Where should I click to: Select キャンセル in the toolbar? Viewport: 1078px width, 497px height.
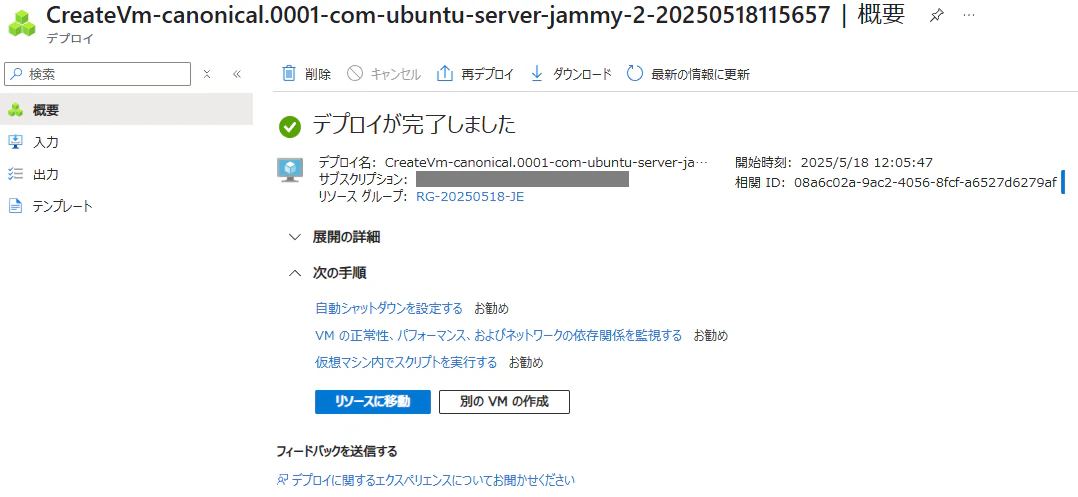click(396, 74)
